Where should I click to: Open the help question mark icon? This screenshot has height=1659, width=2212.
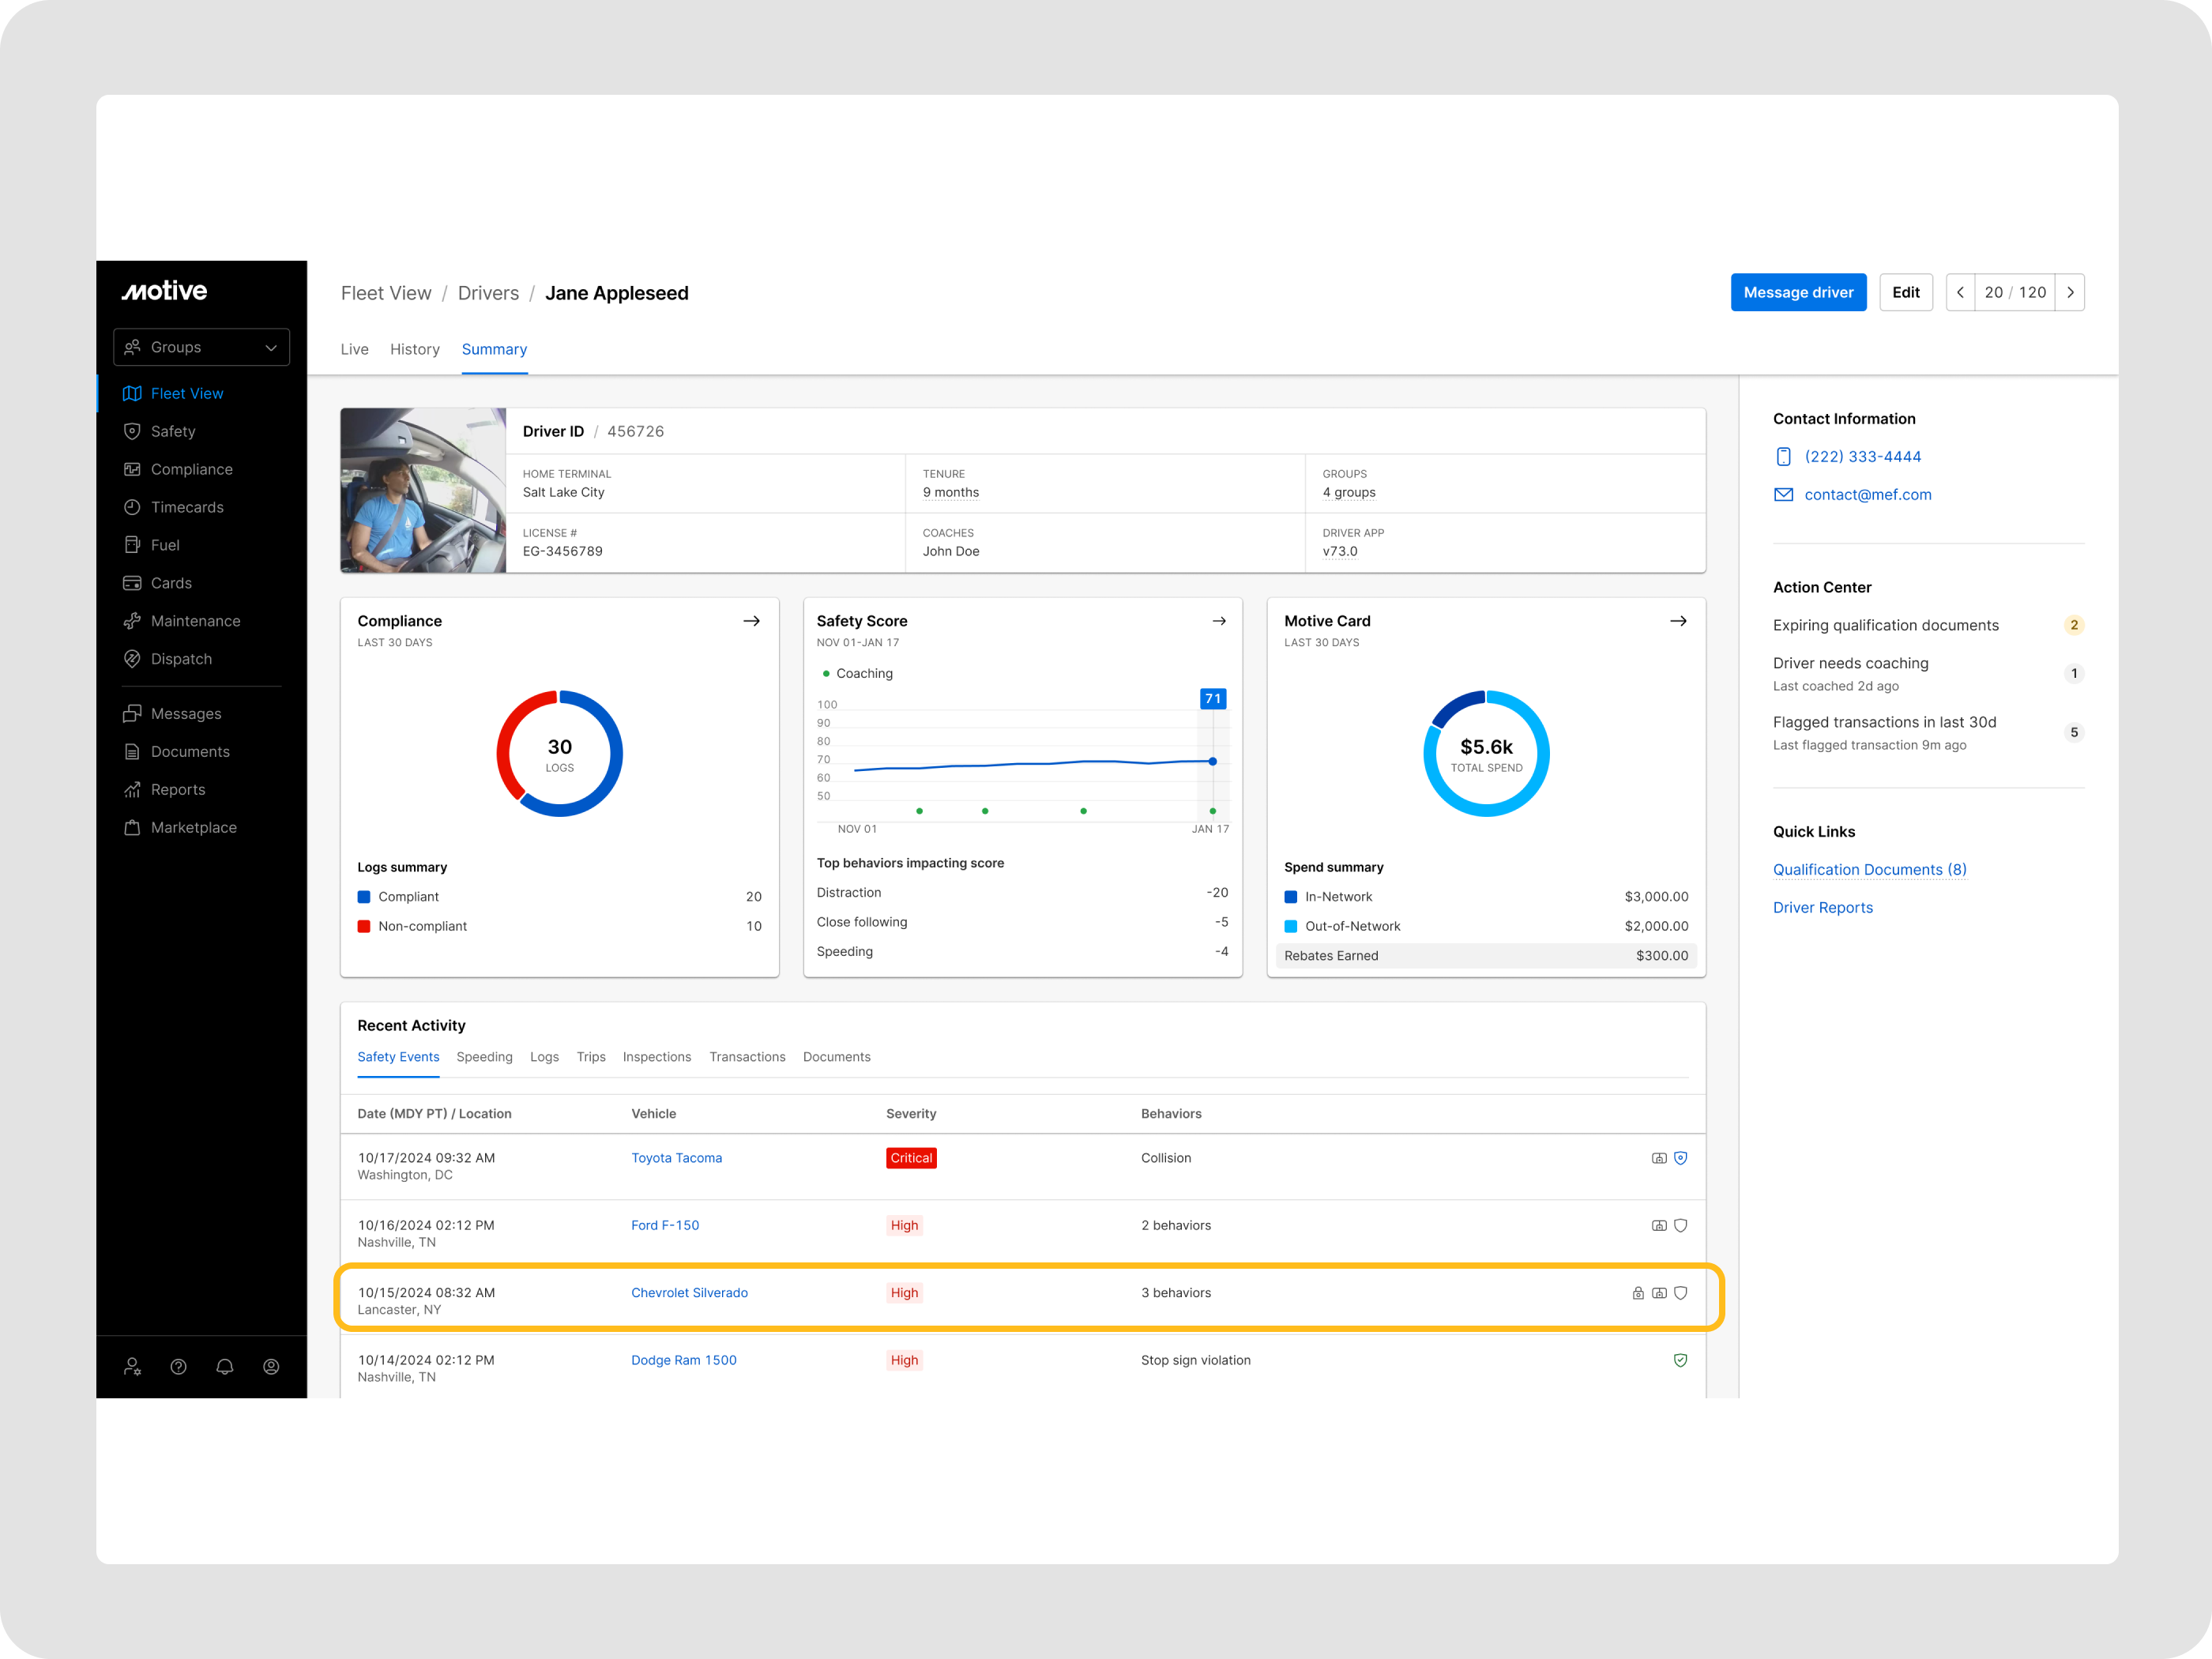pyautogui.click(x=179, y=1366)
